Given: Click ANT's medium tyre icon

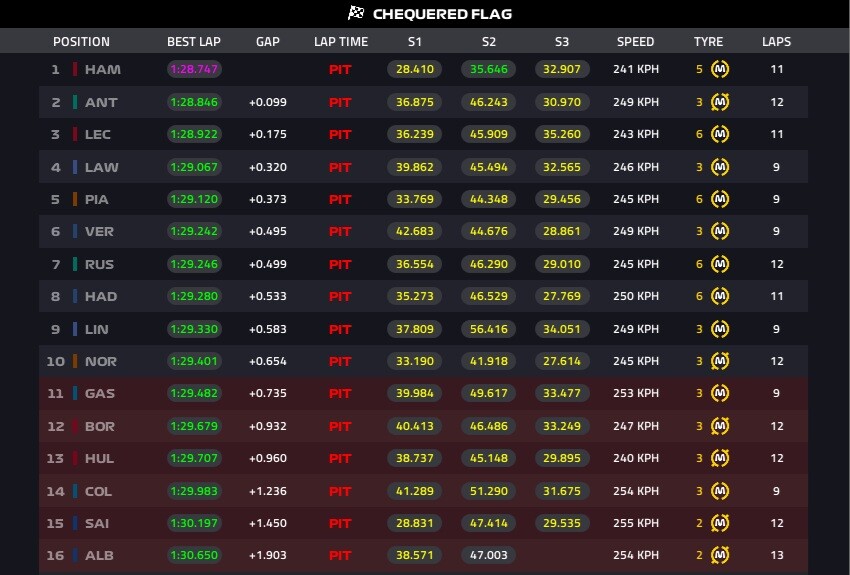Looking at the screenshot, I should [x=720, y=102].
